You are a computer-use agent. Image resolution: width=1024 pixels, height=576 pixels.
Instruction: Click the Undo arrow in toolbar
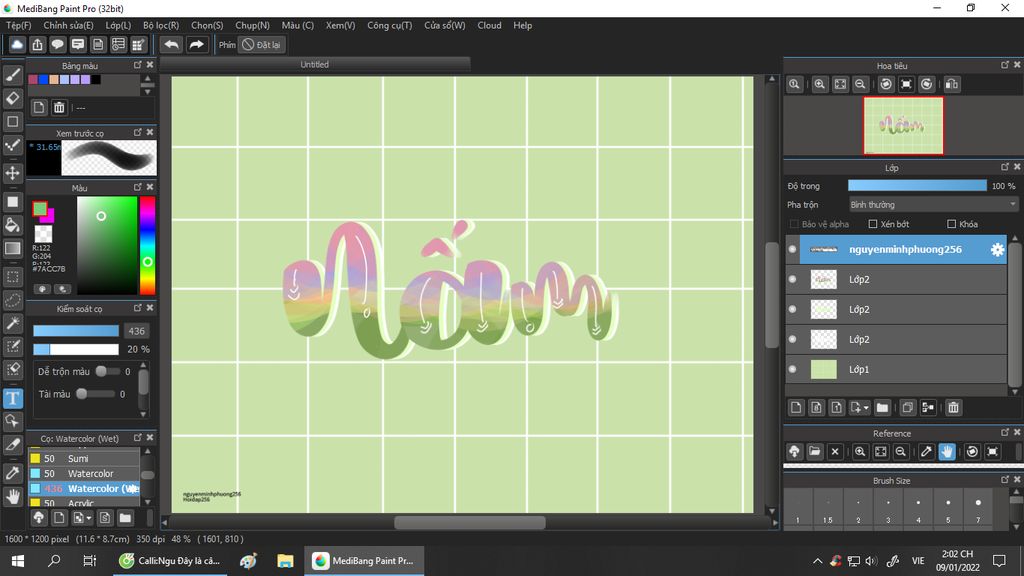coord(172,44)
